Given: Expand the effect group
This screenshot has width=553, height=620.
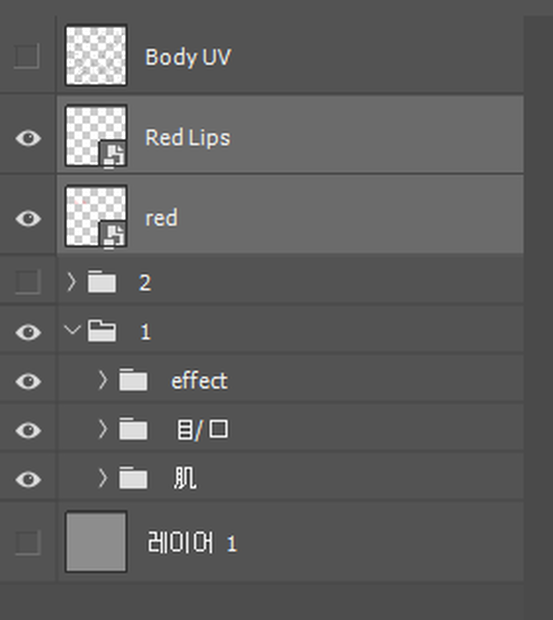Looking at the screenshot, I should coord(103,380).
